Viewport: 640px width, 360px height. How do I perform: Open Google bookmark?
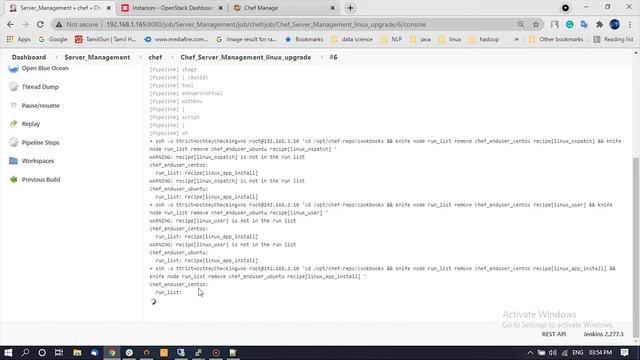click(x=53, y=39)
